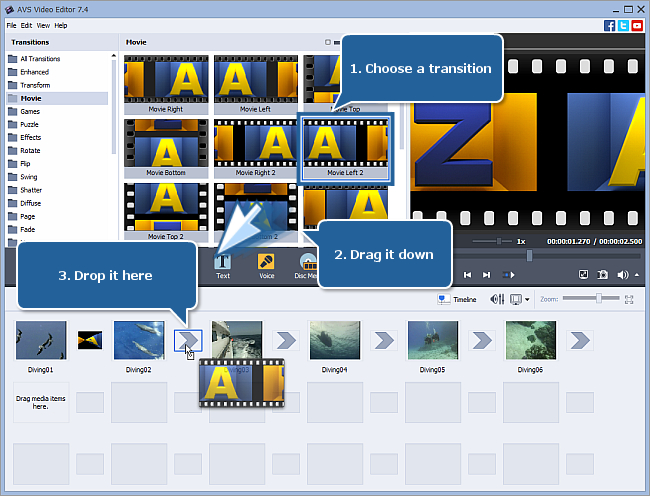This screenshot has height=496, width=650.
Task: Select the transition slot between Diving04 and Diving05
Action: pyautogui.click(x=384, y=340)
